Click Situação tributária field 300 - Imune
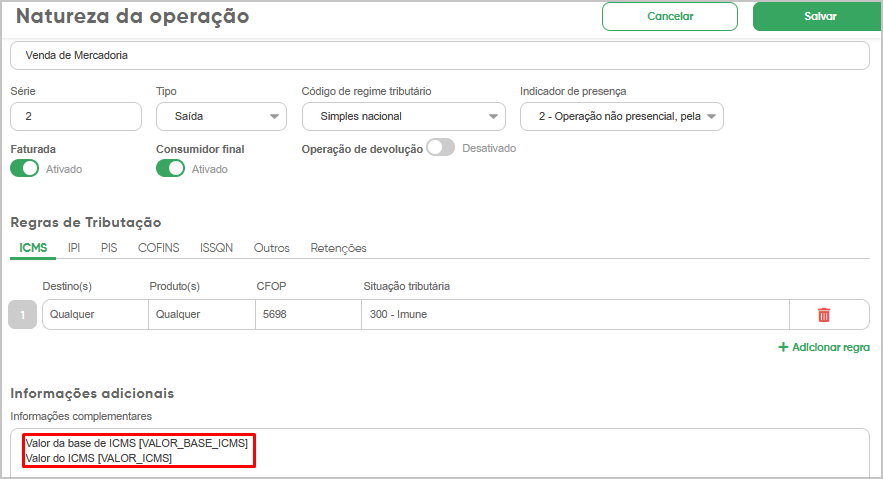The image size is (883, 479). (x=574, y=315)
